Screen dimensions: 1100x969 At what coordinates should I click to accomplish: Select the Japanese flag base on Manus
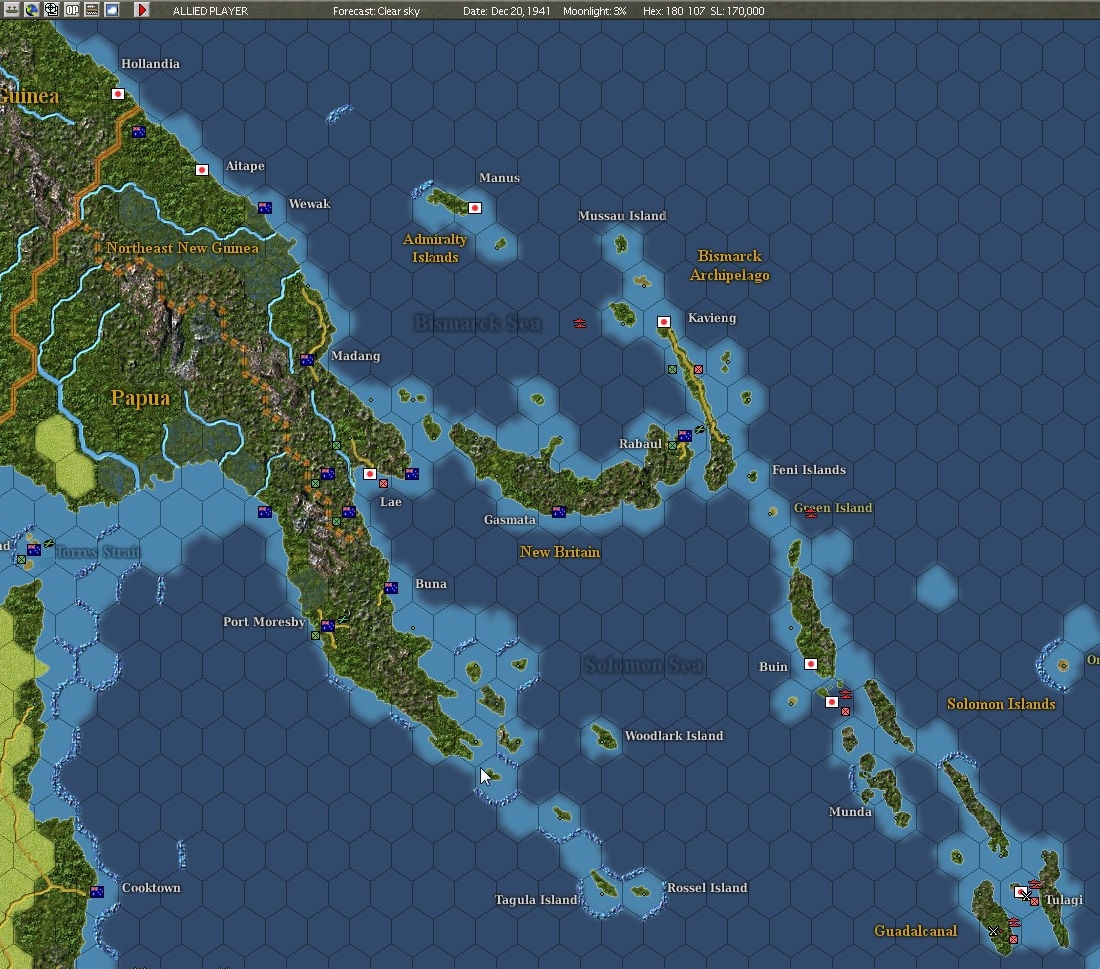point(475,208)
